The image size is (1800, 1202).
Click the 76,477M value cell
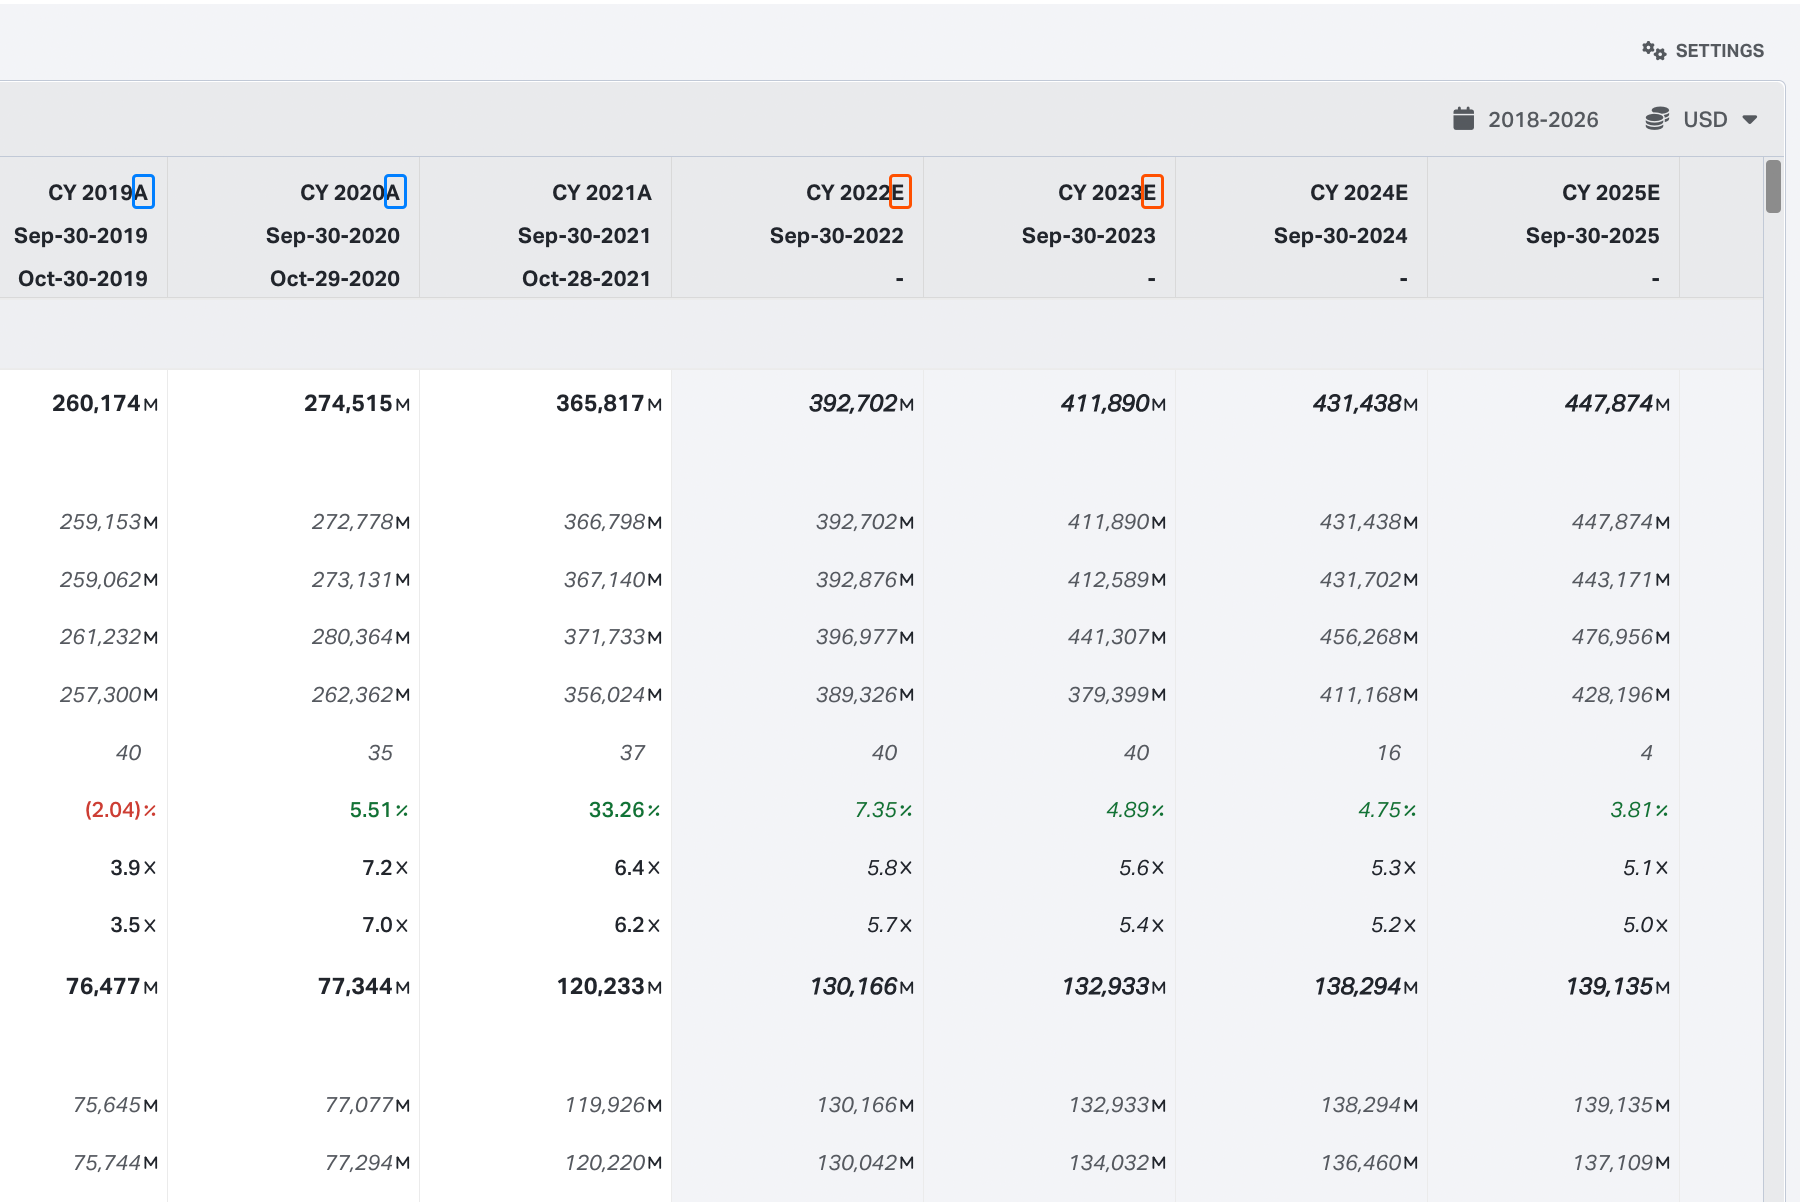click(x=112, y=987)
